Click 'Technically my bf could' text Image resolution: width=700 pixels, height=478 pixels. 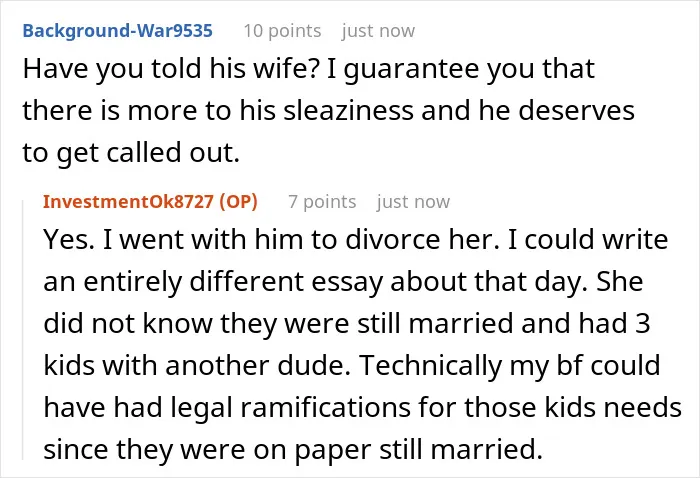point(509,366)
